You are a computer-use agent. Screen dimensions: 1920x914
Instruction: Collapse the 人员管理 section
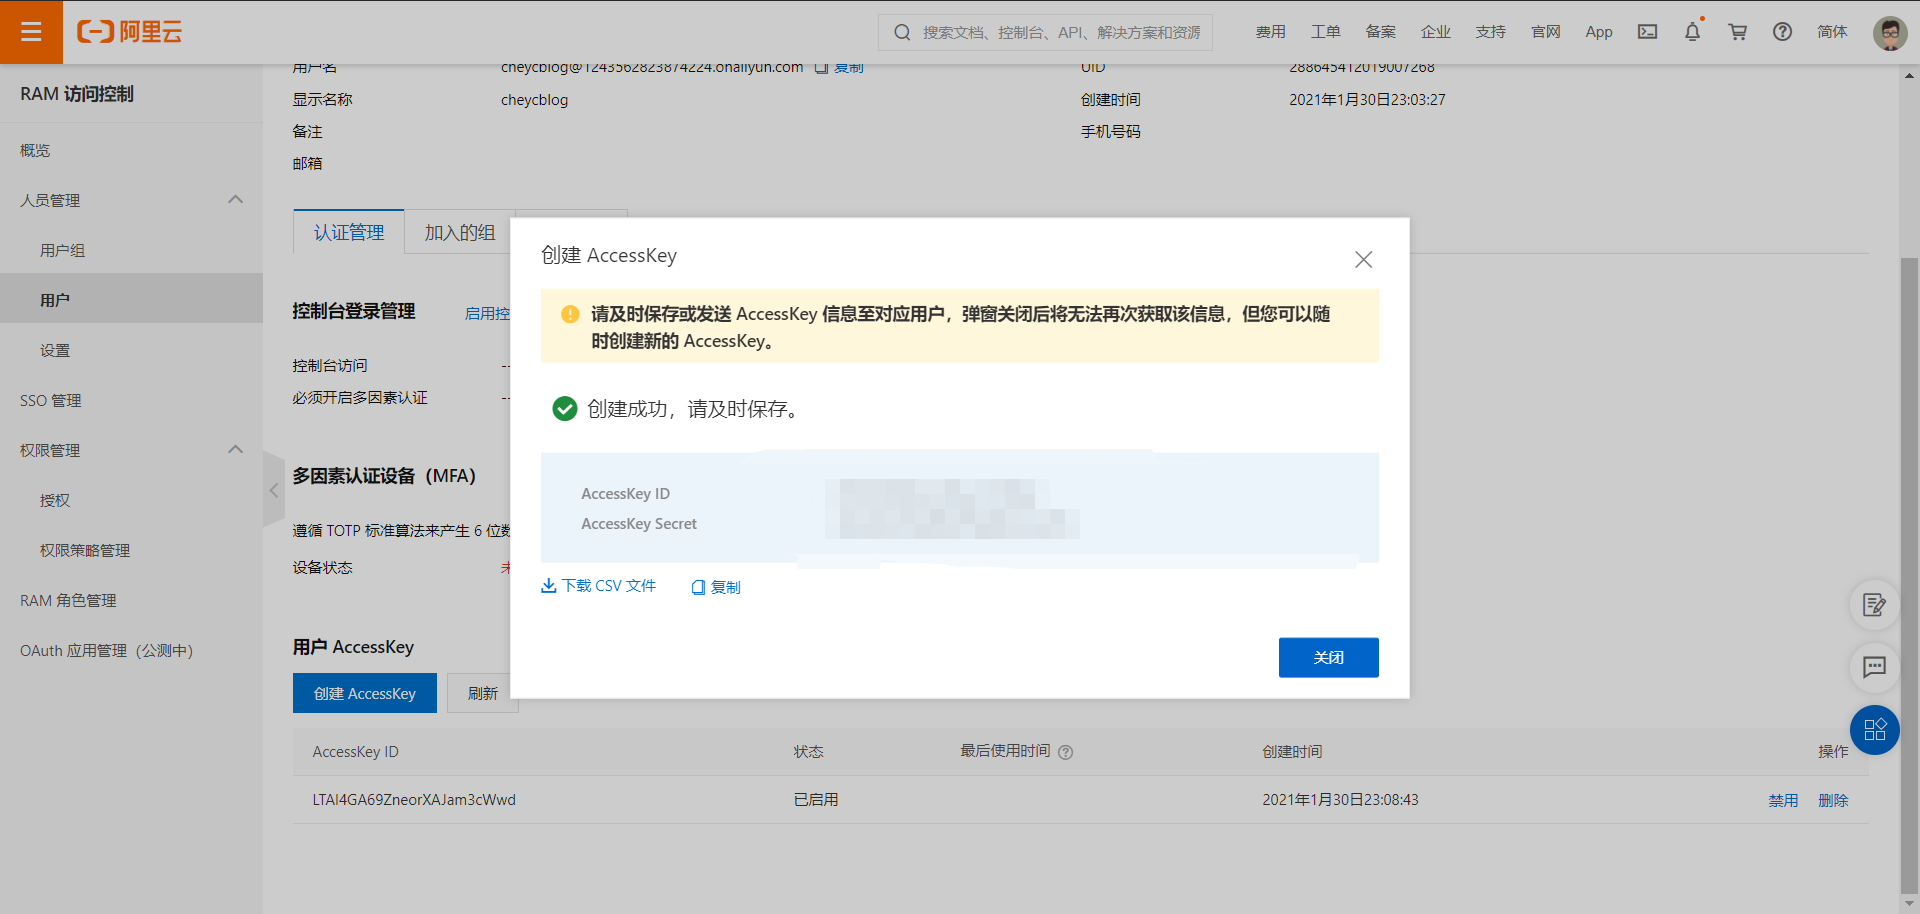(x=236, y=200)
